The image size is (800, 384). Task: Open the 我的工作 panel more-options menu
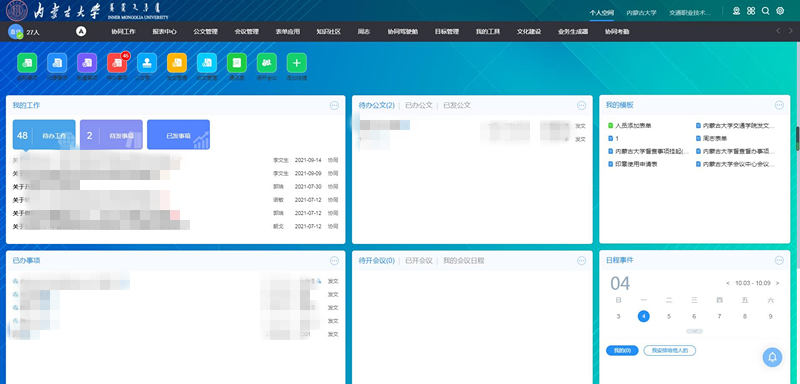pyautogui.click(x=334, y=106)
